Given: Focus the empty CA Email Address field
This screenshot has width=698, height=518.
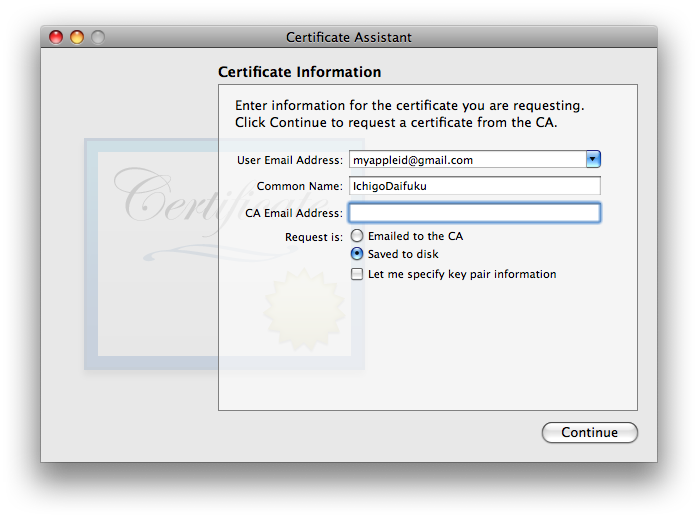Looking at the screenshot, I should coord(474,213).
